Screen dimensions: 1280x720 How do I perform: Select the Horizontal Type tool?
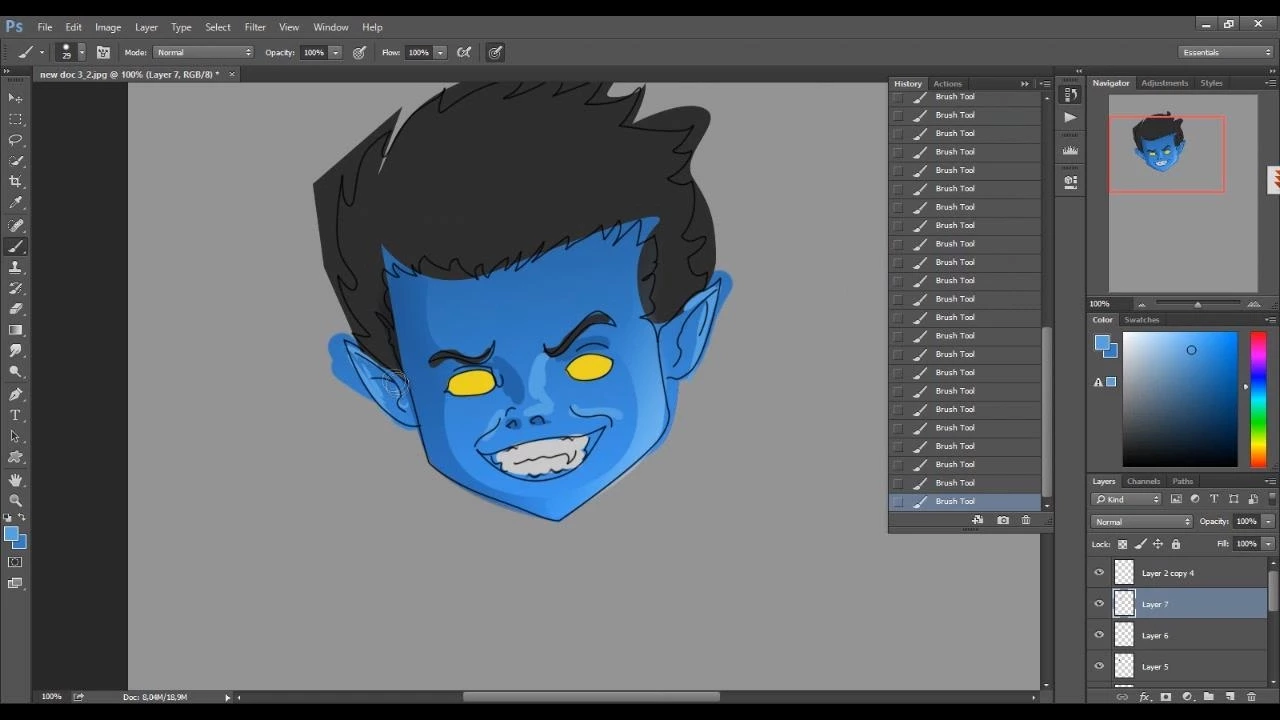(15, 416)
